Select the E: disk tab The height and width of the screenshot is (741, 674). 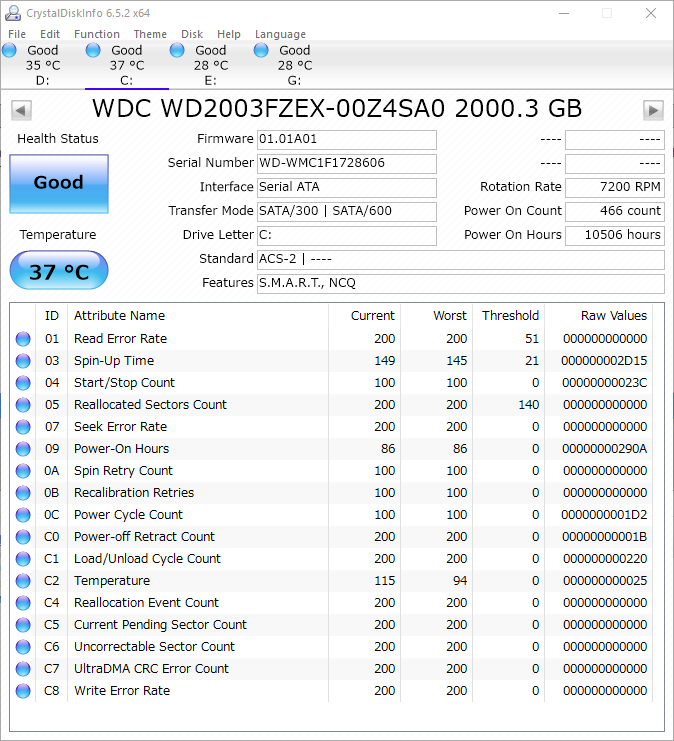pos(211,65)
